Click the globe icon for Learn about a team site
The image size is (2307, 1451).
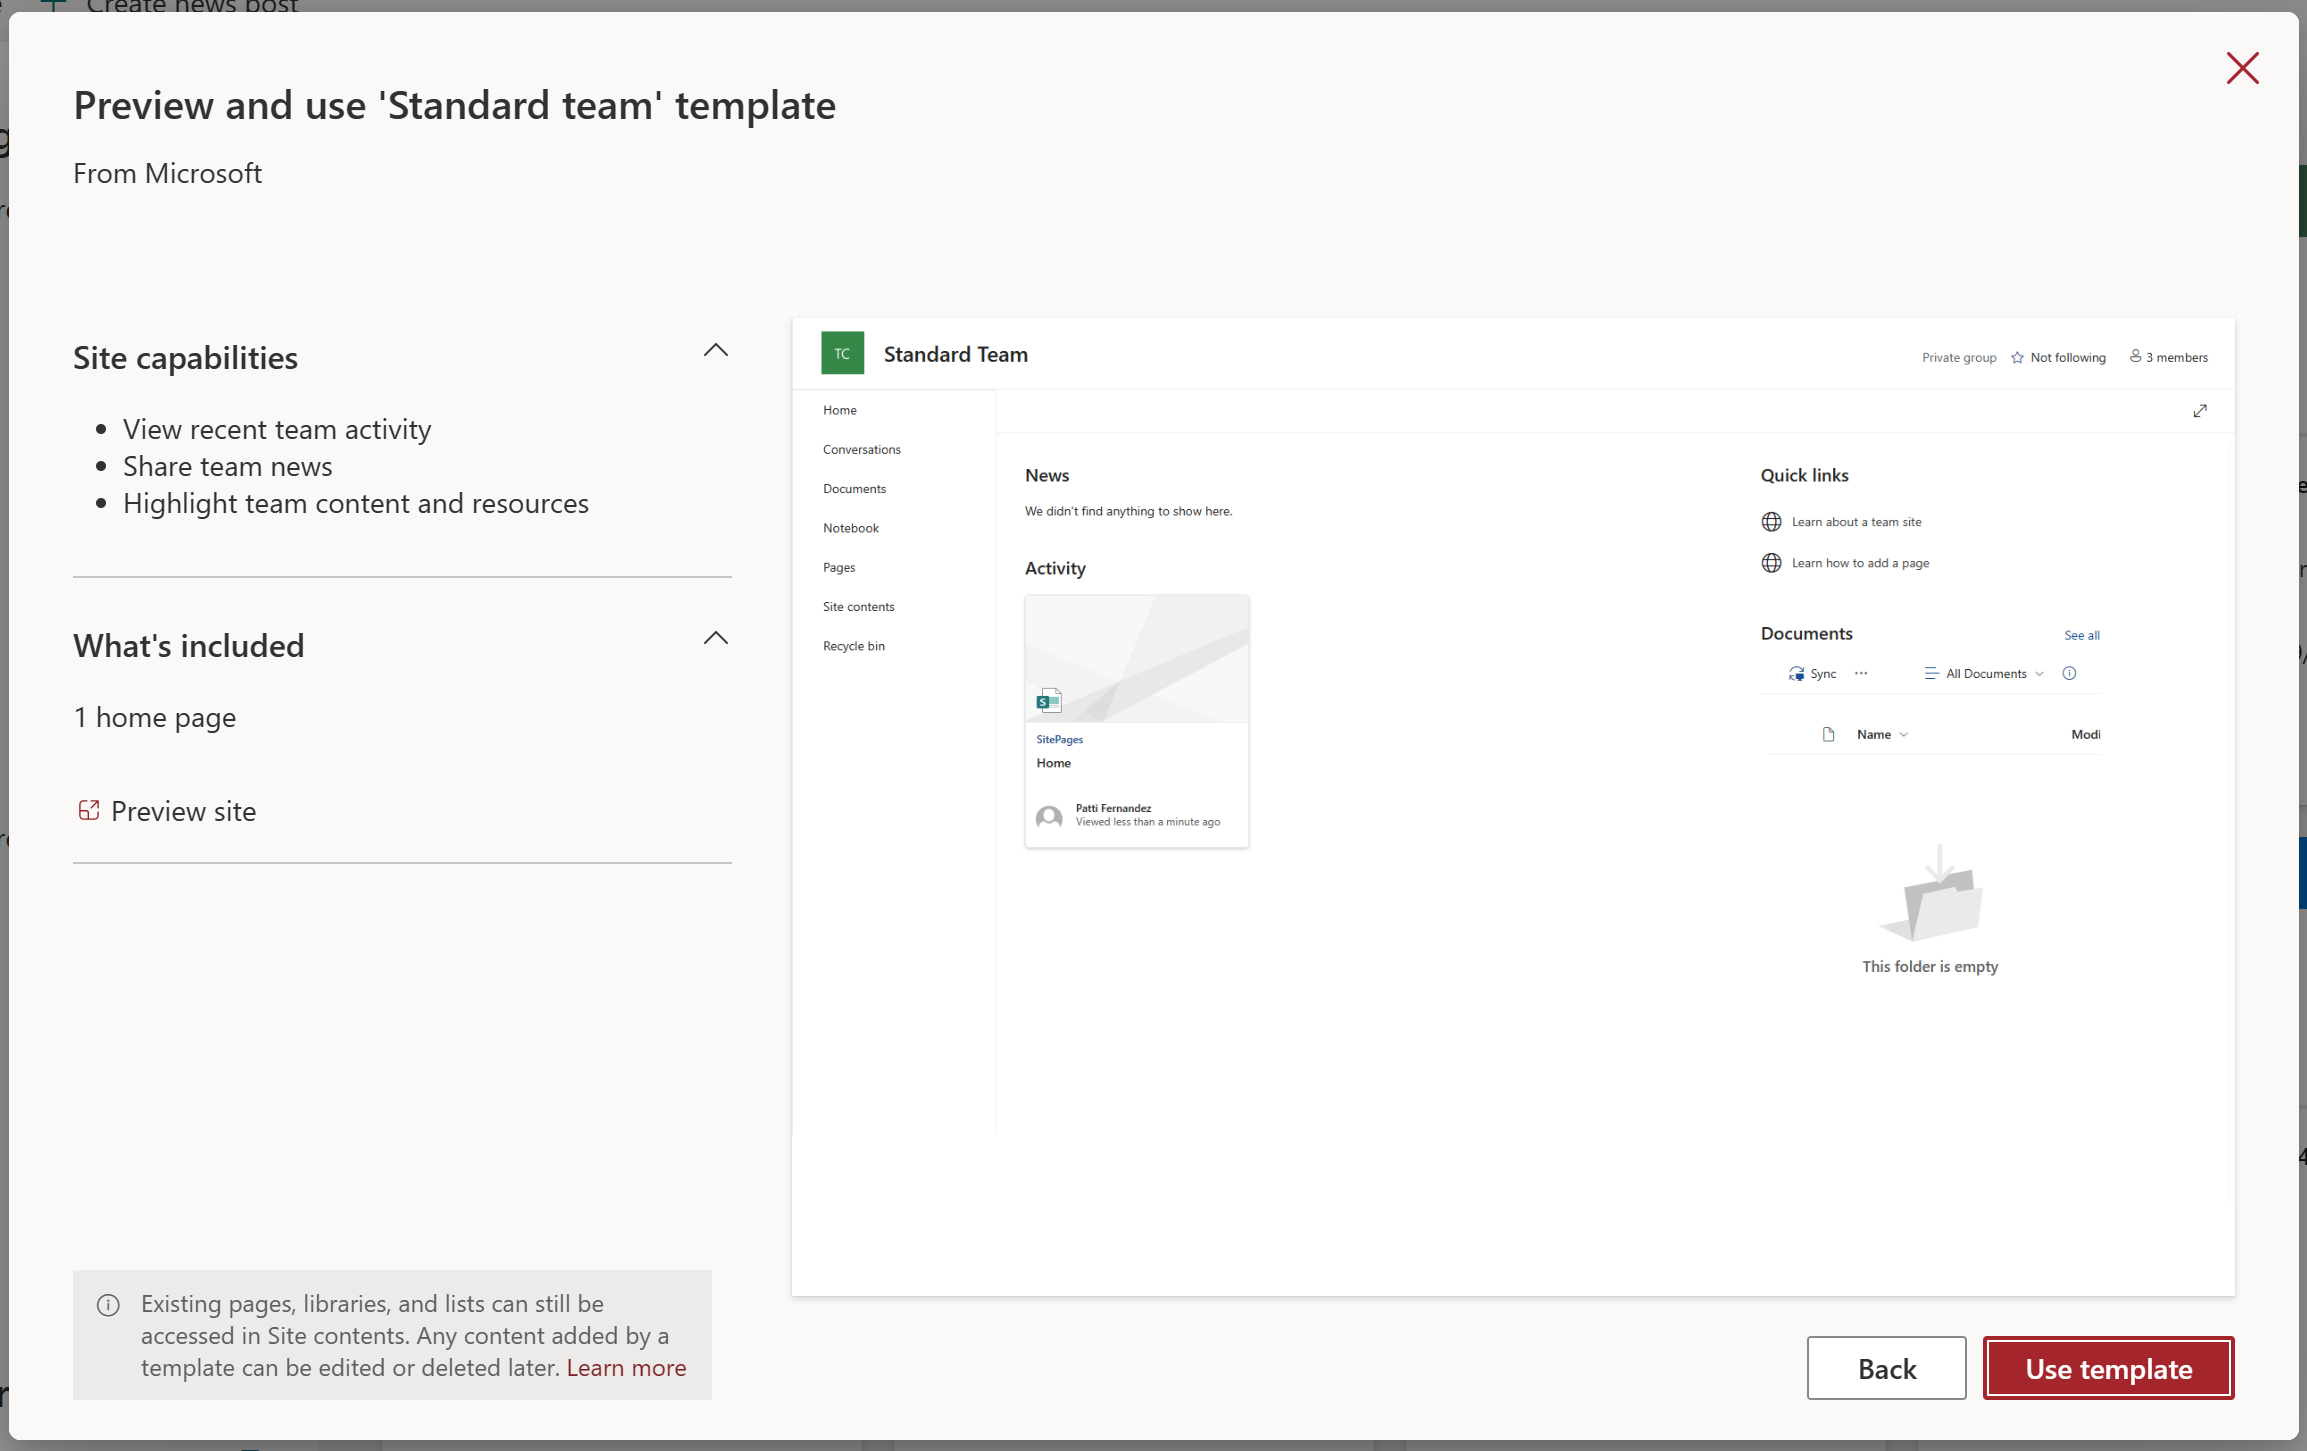[x=1771, y=522]
